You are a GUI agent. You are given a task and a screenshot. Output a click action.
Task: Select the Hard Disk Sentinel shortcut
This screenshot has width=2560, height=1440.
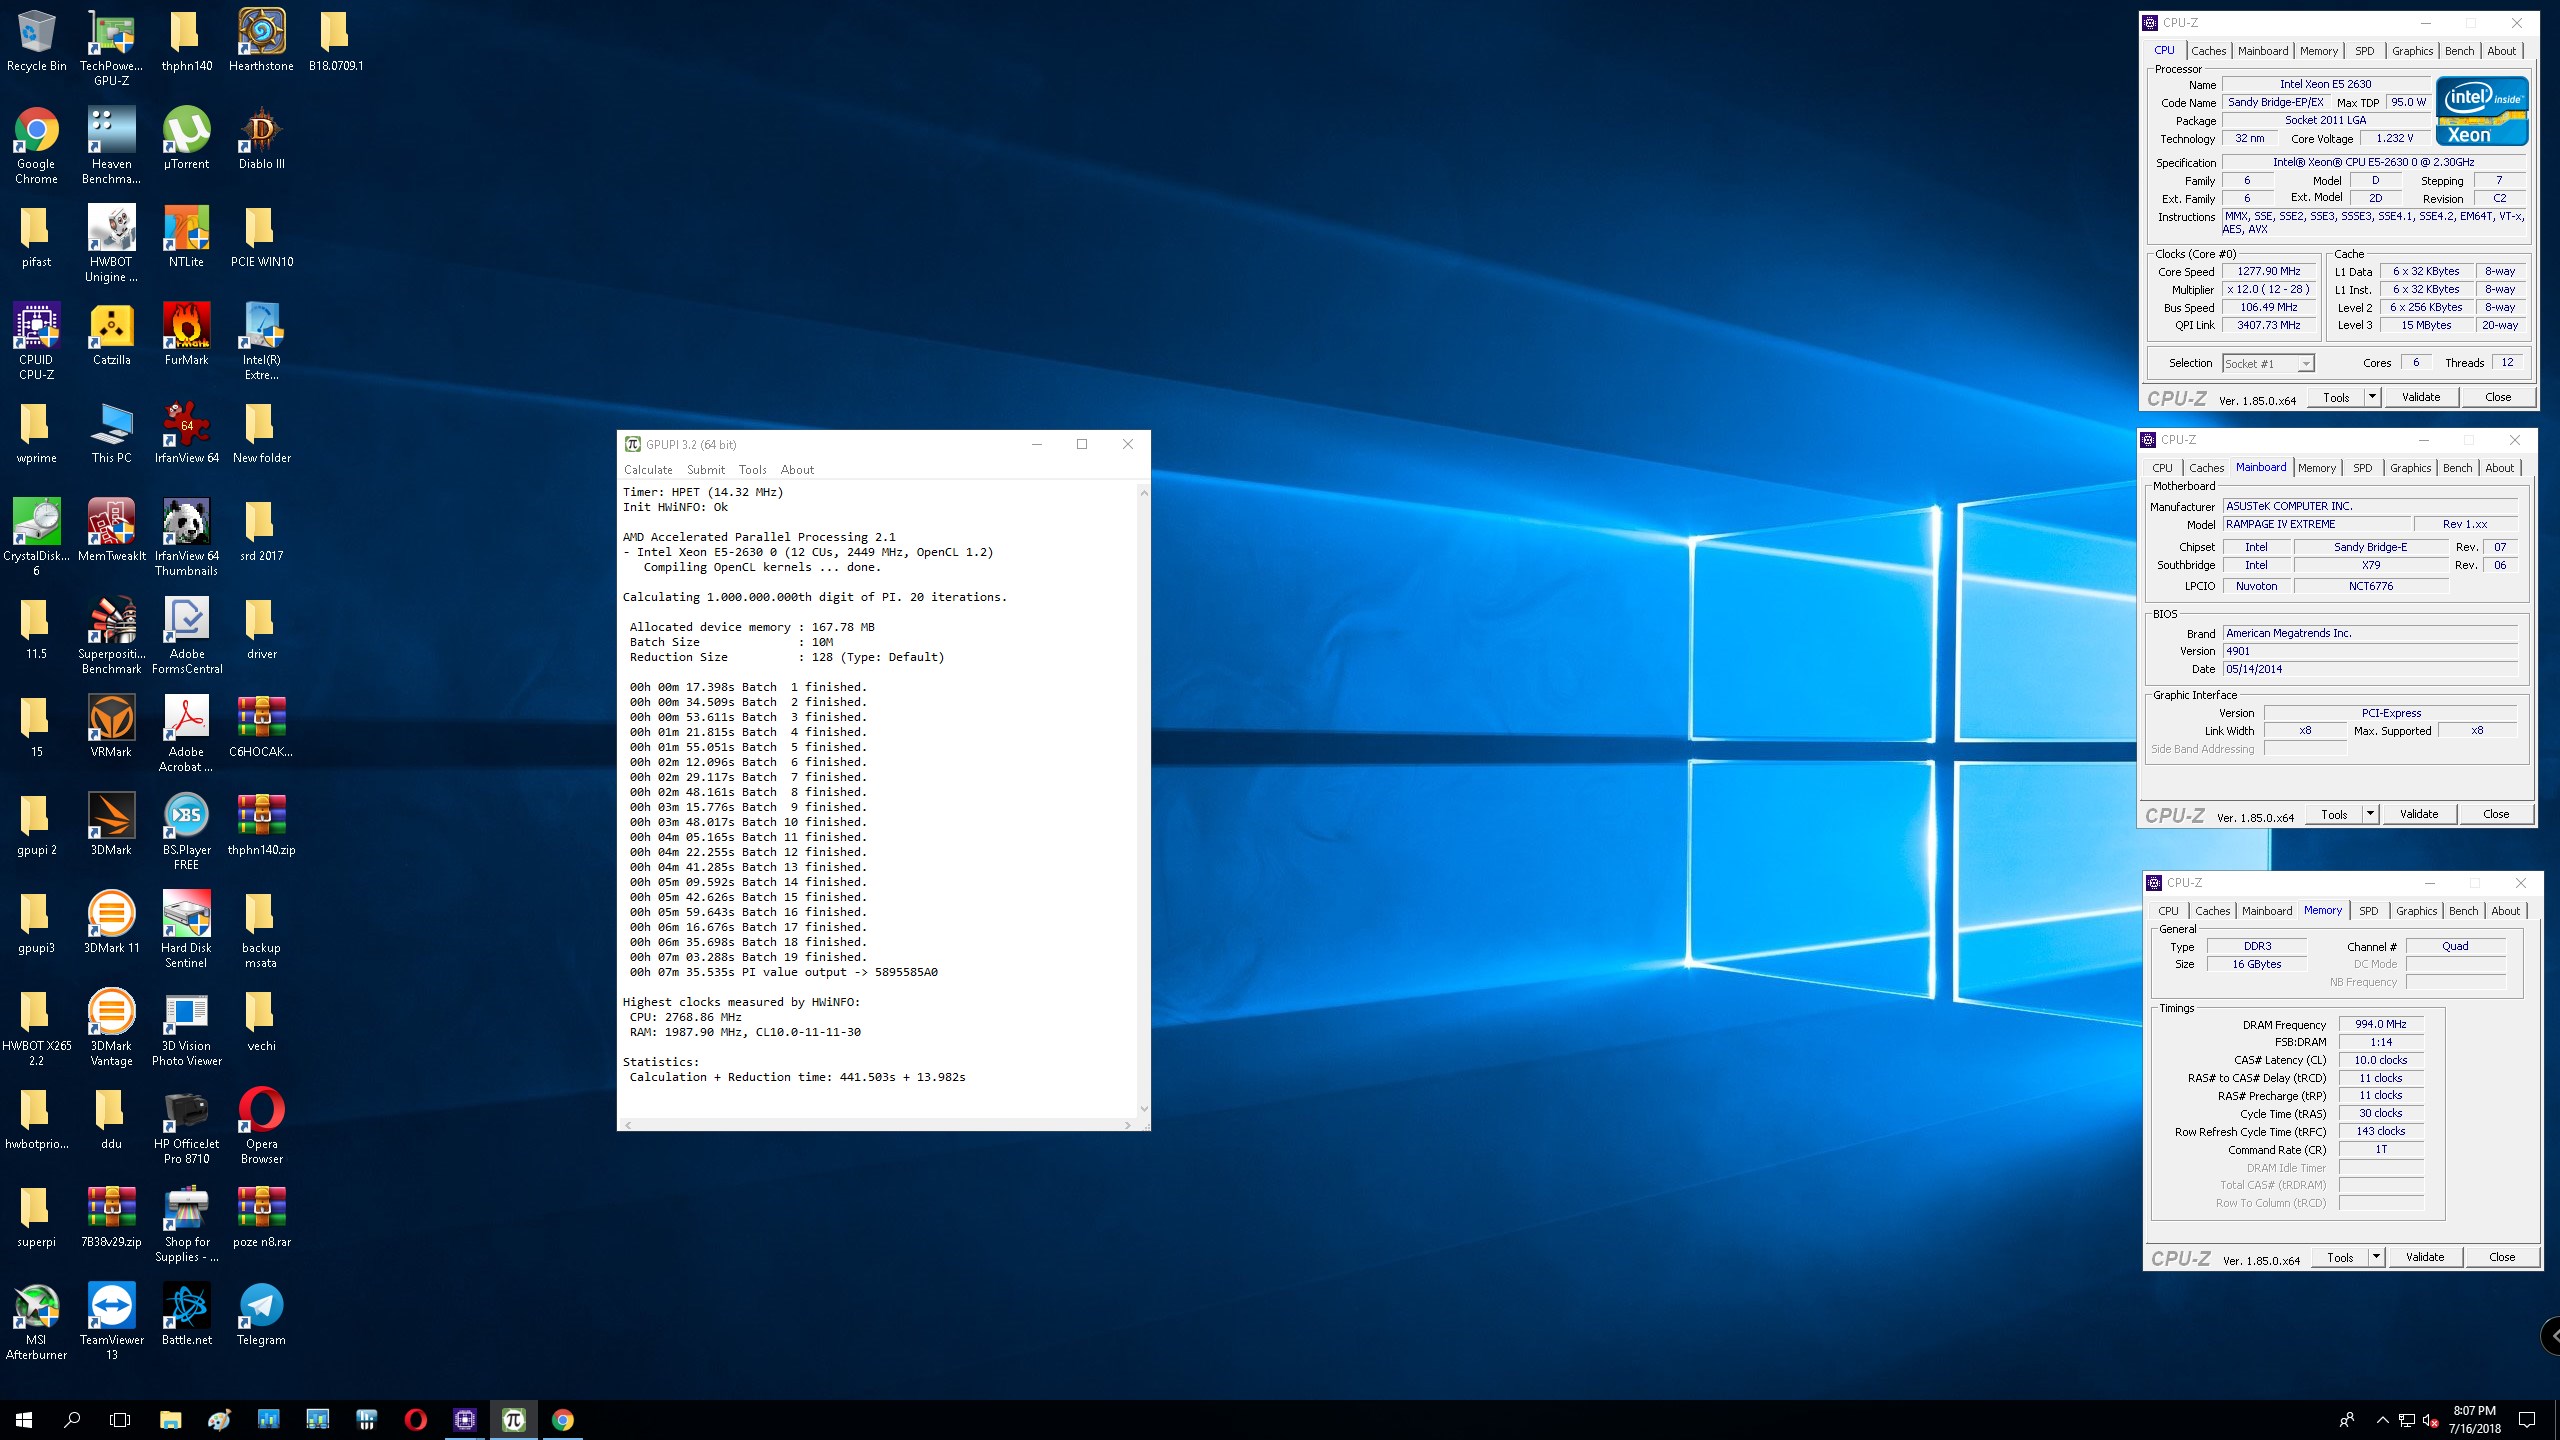tap(186, 929)
